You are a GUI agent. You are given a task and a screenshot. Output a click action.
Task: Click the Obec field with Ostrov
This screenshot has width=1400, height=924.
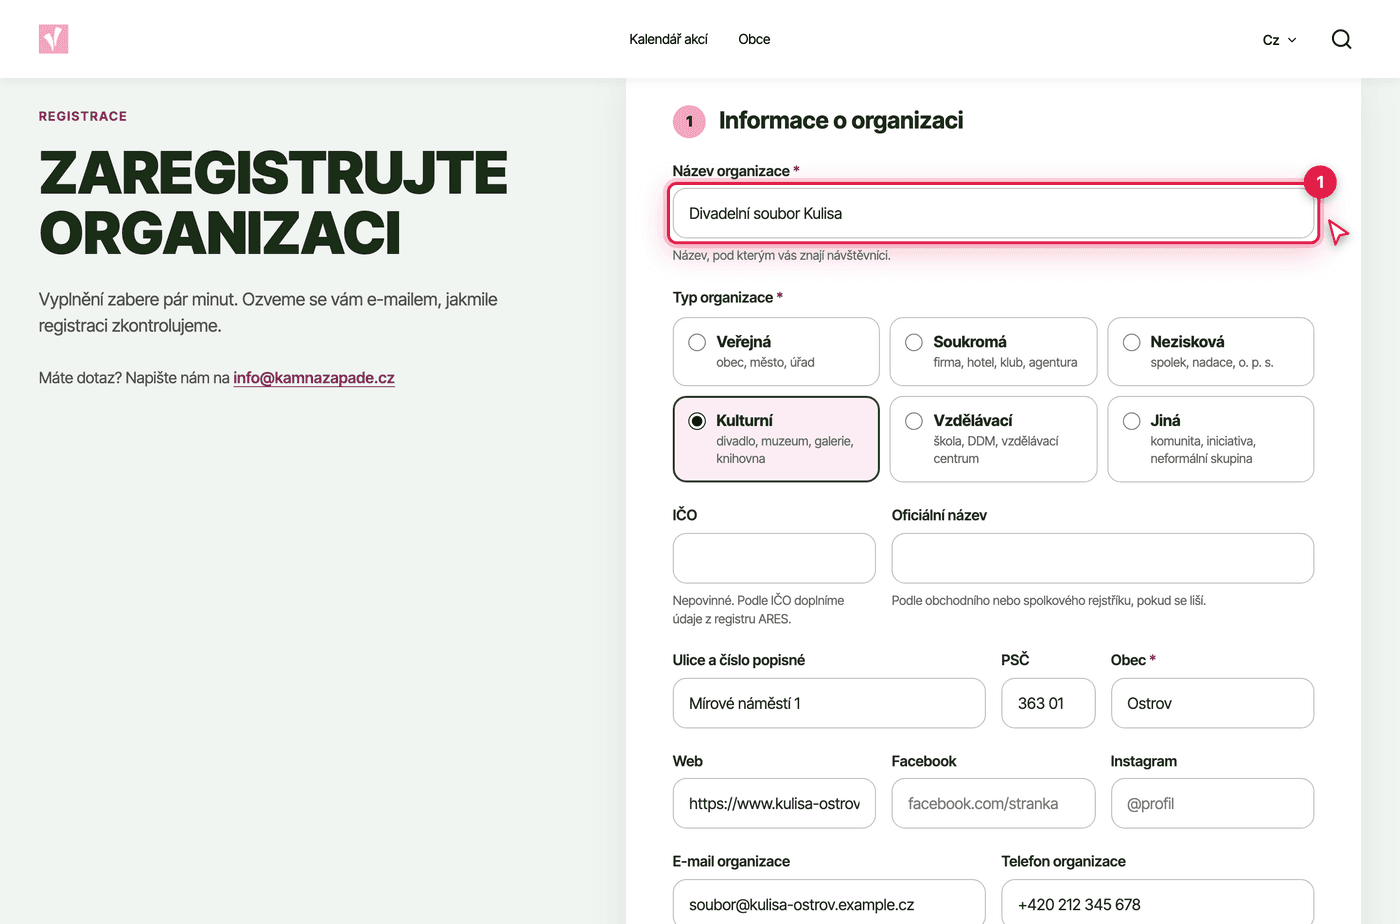tap(1212, 703)
